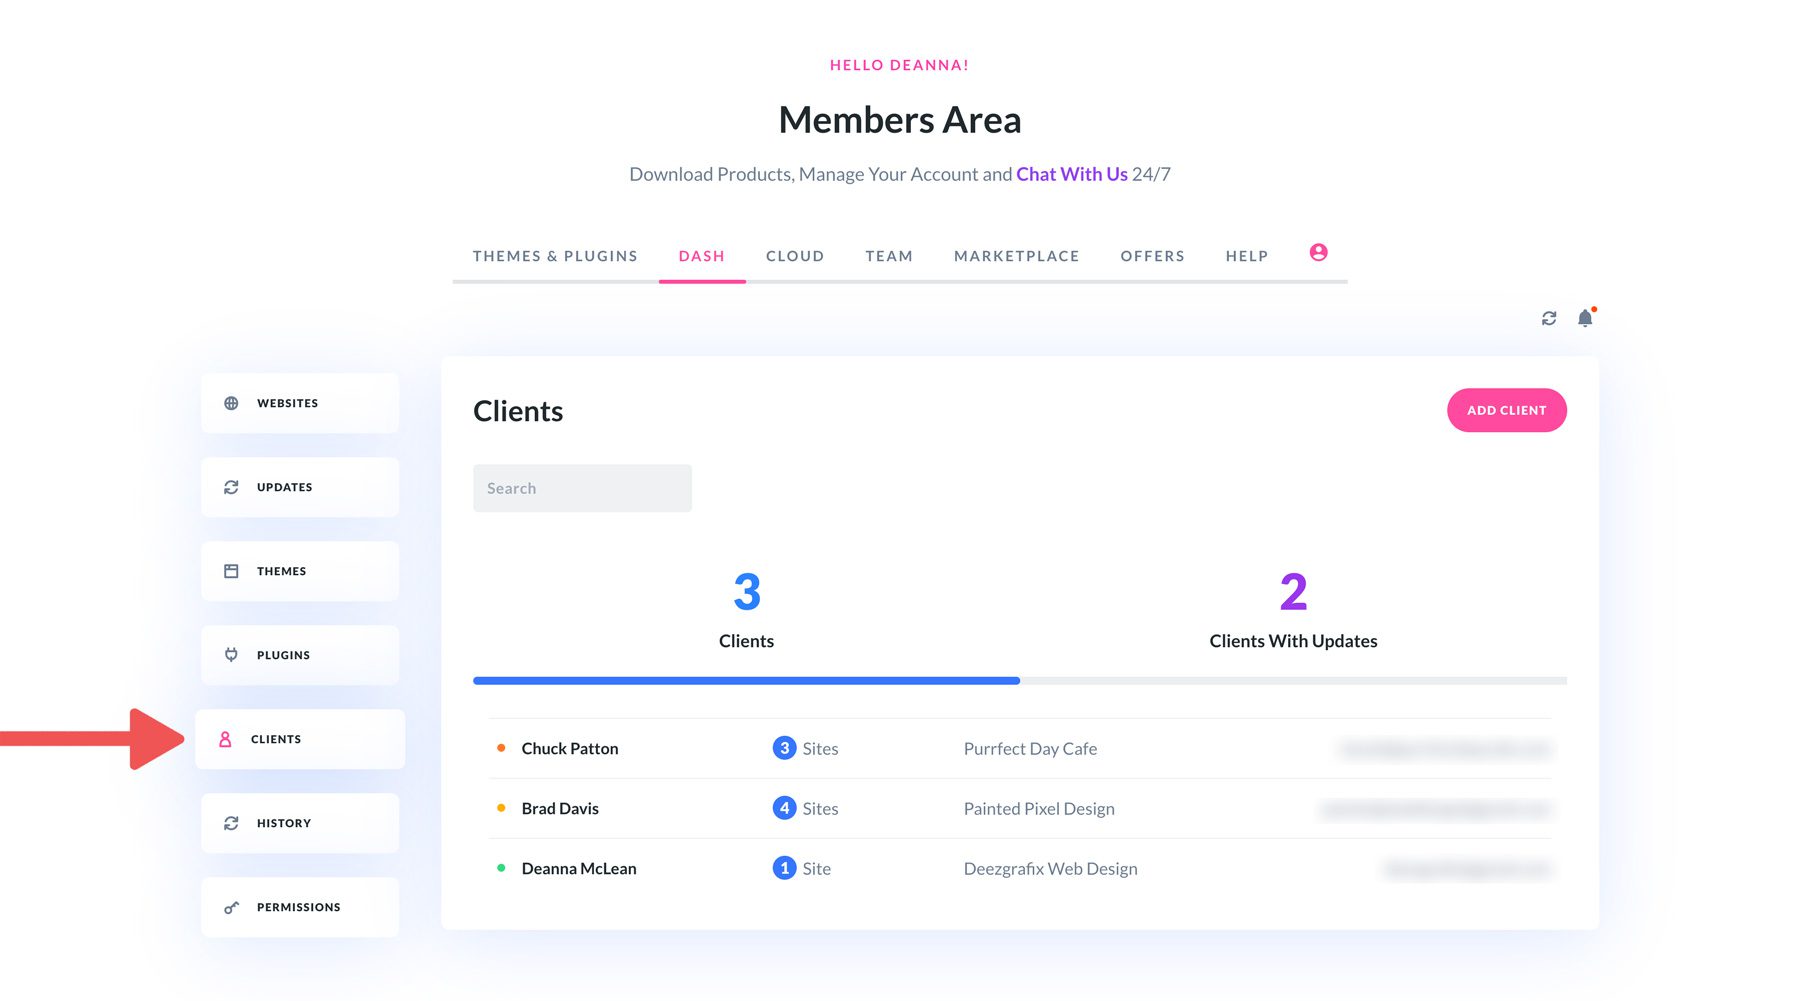
Task: Select the Plugins sidebar icon
Action: [x=231, y=654]
